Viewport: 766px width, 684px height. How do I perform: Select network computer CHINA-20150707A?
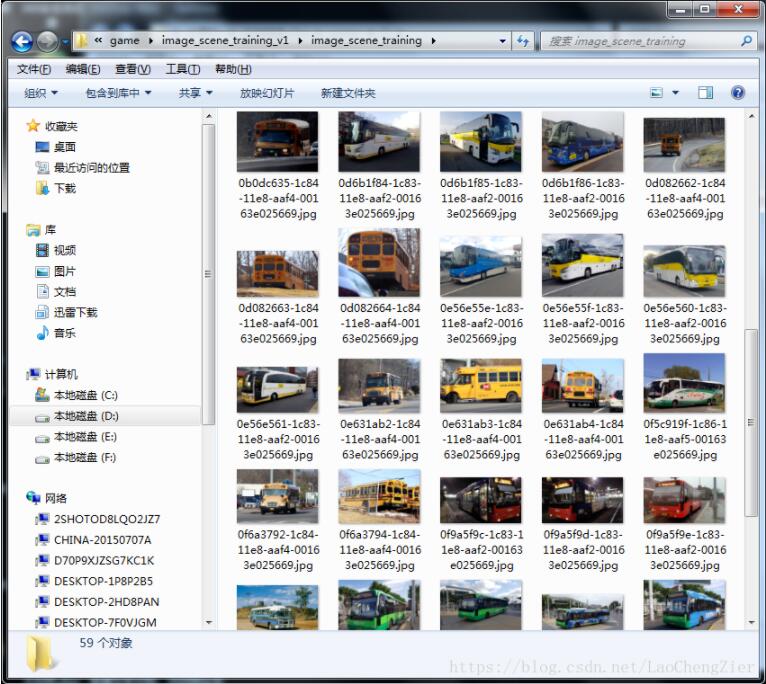pyautogui.click(x=93, y=540)
